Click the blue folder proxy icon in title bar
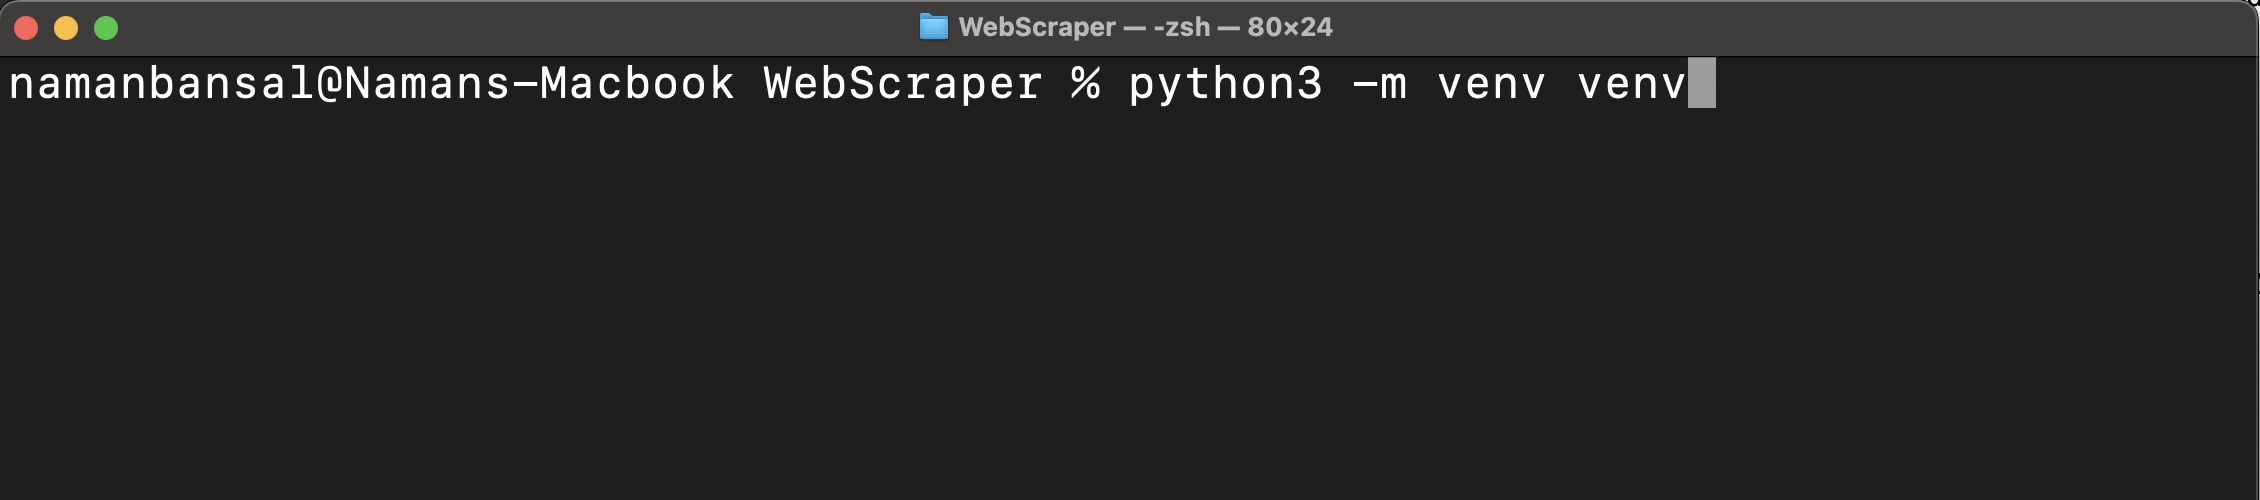Image resolution: width=2260 pixels, height=500 pixels. coord(933,27)
